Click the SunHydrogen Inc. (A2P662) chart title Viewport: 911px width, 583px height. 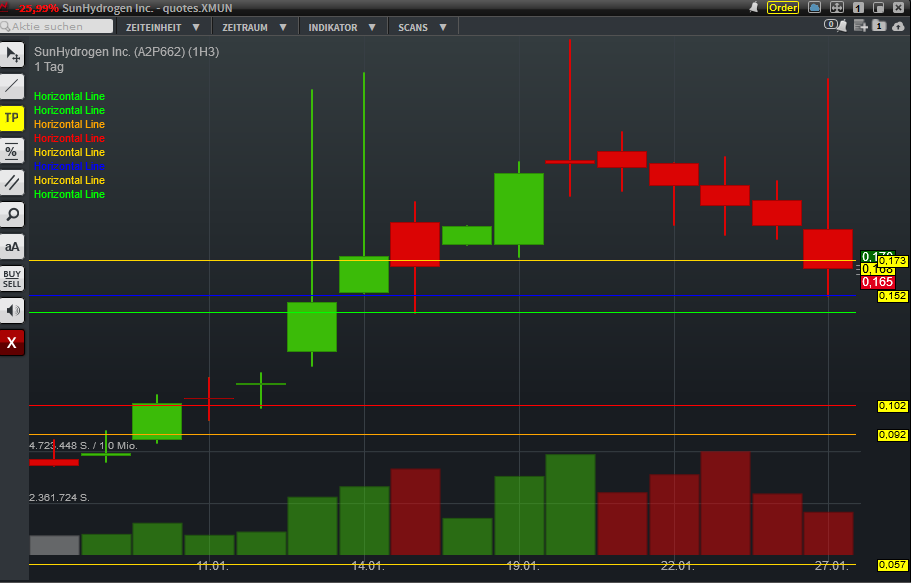point(127,52)
